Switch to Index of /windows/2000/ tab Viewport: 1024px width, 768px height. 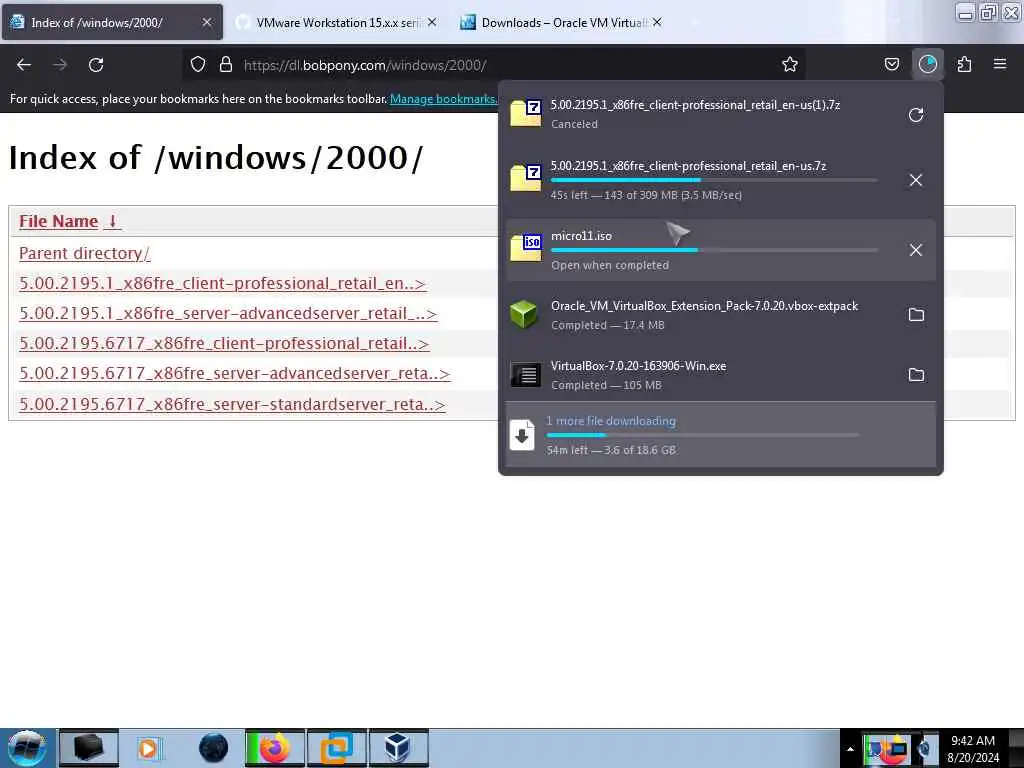[112, 22]
